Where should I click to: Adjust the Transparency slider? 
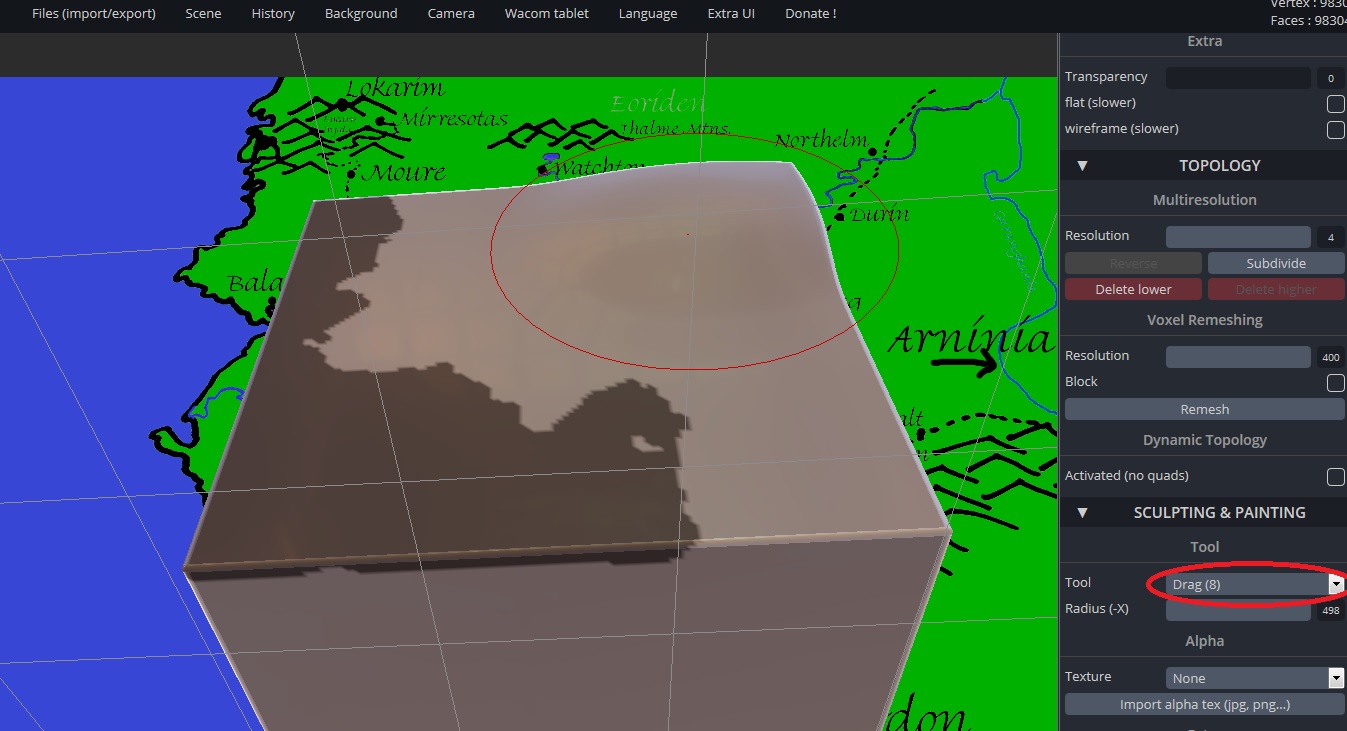pyautogui.click(x=1238, y=78)
